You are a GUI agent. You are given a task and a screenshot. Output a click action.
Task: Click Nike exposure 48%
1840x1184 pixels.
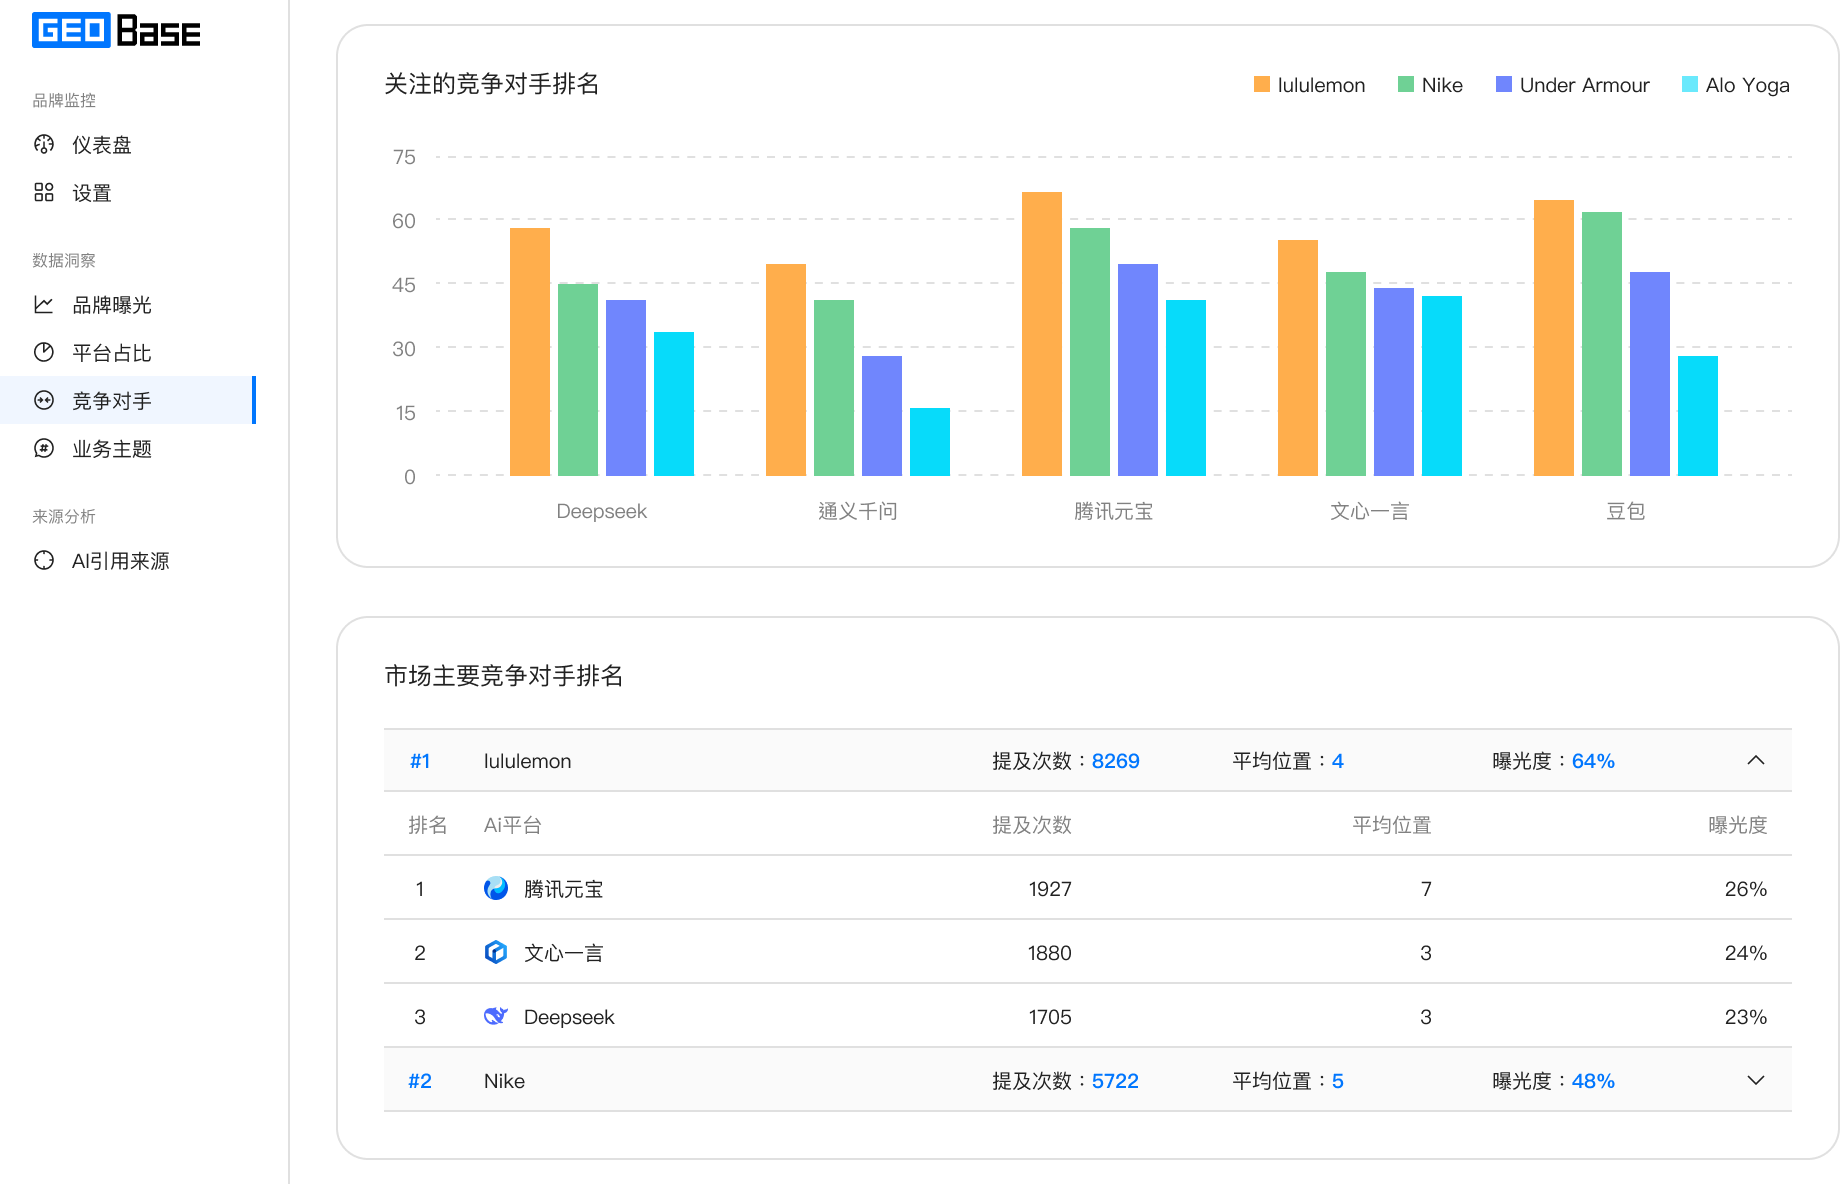click(1593, 1081)
